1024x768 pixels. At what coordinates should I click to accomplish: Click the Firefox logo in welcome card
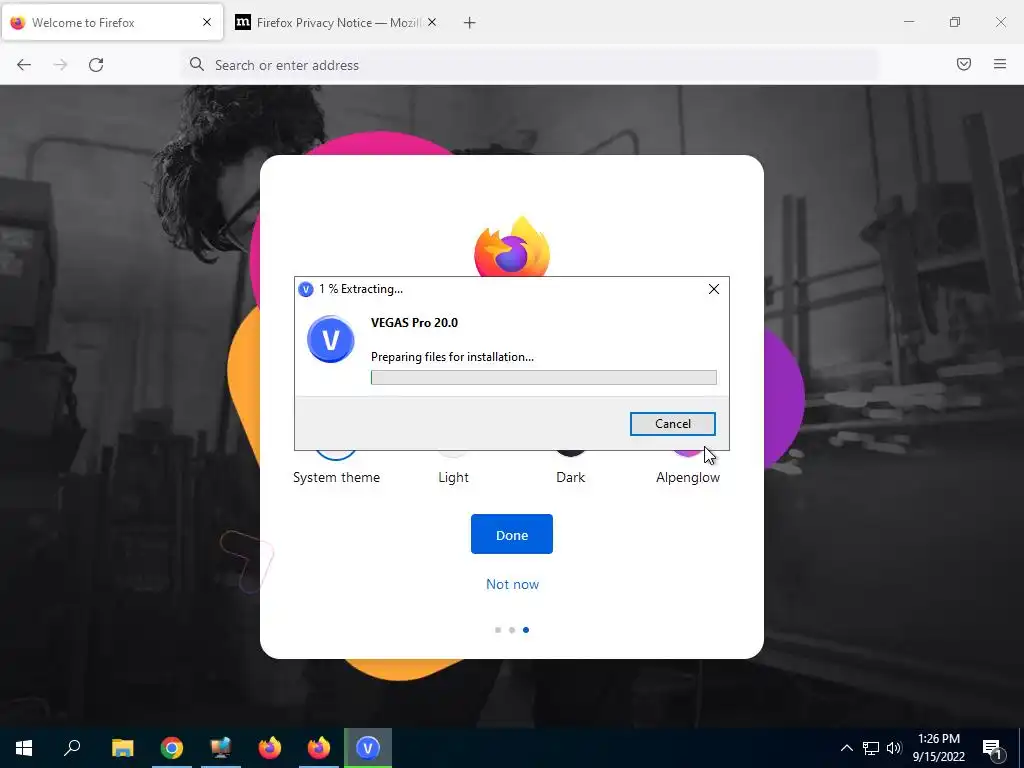(512, 246)
